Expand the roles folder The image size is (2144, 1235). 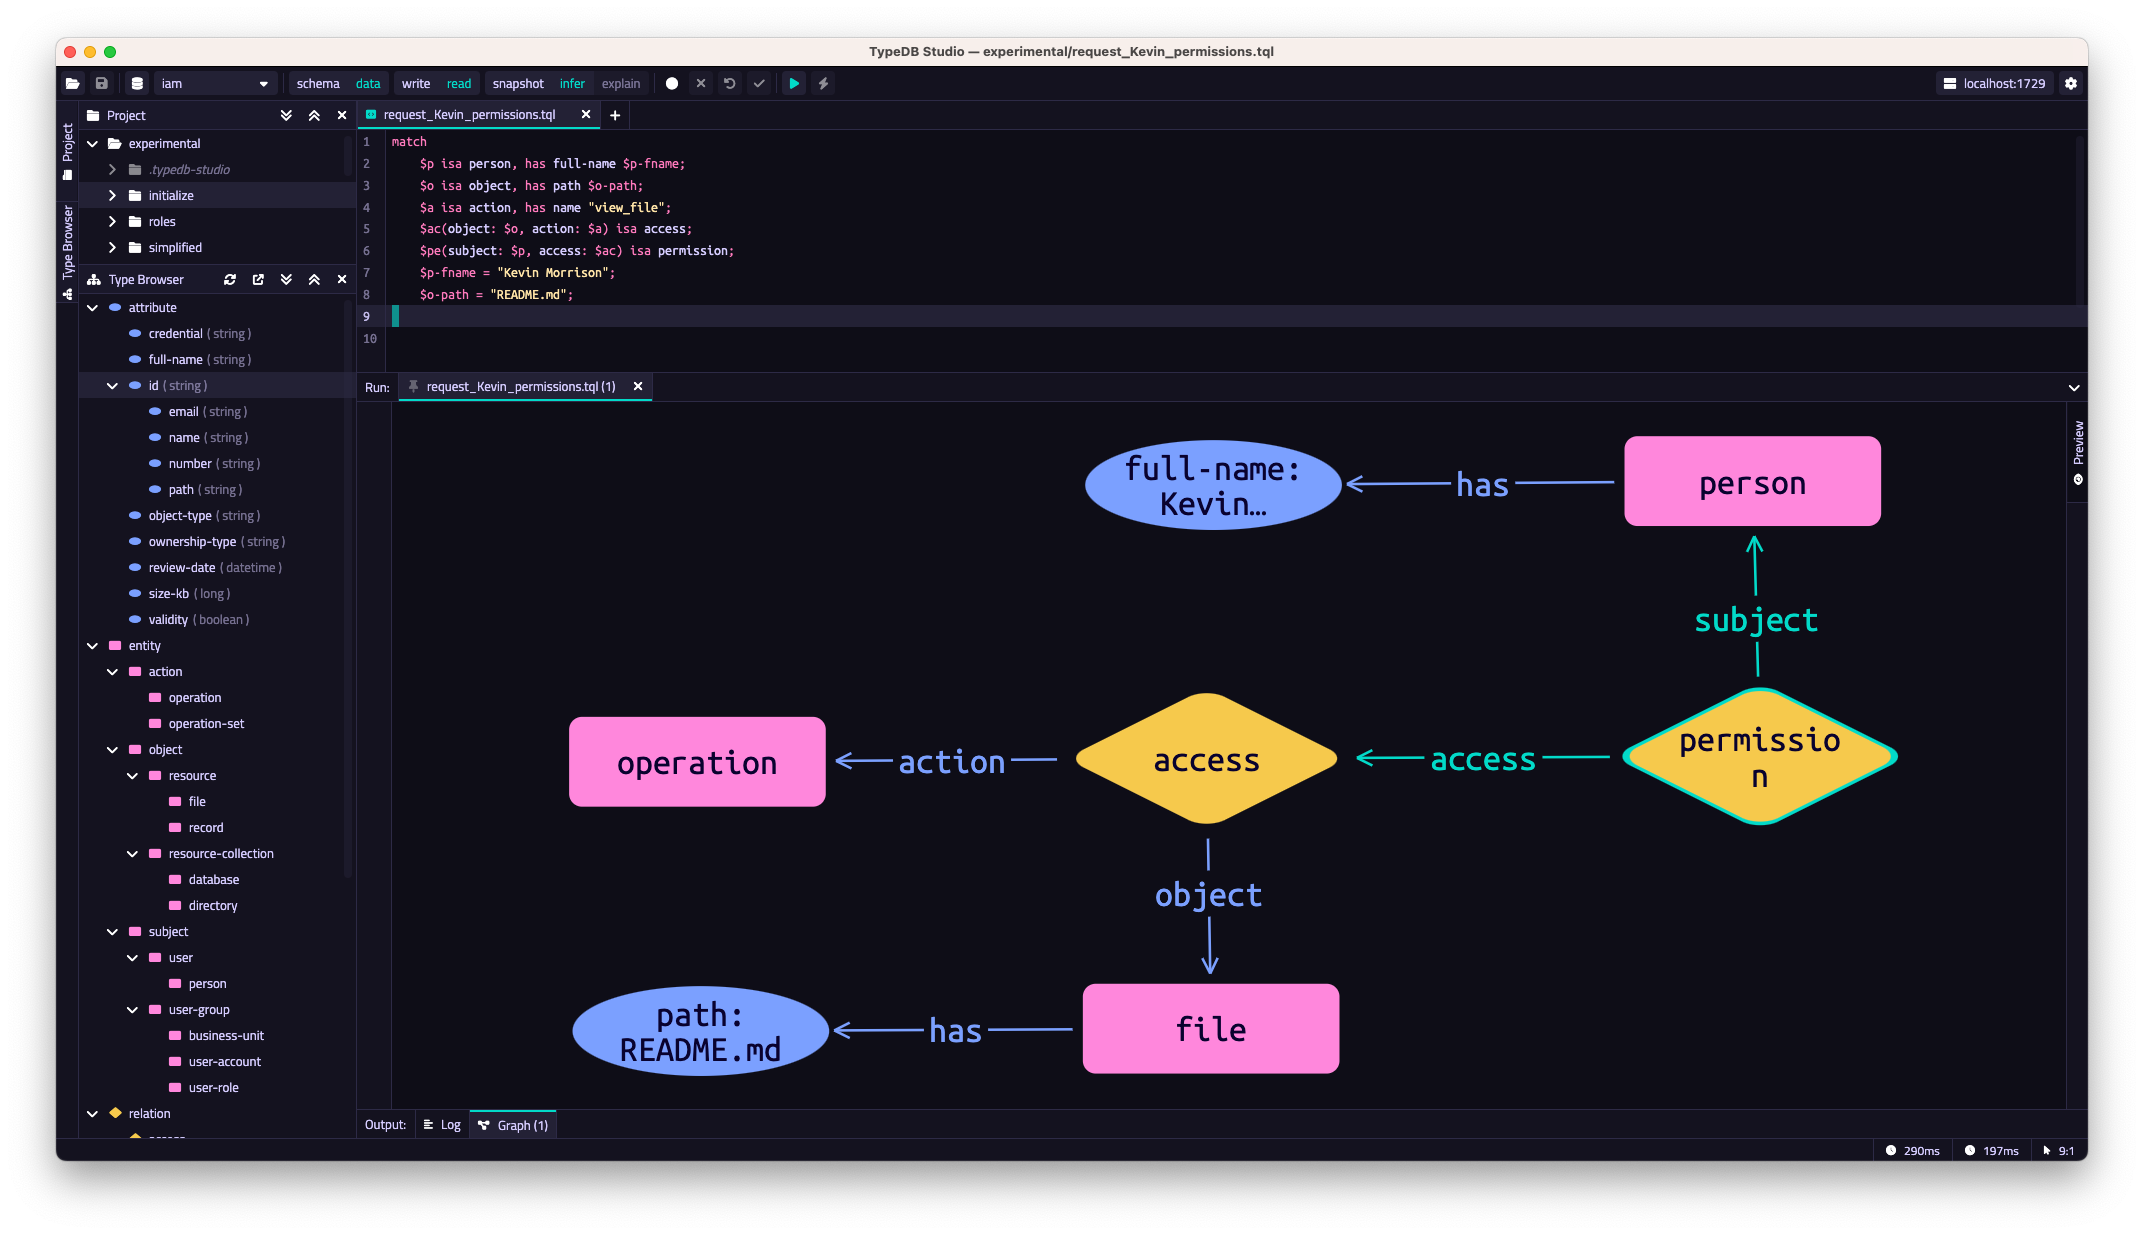point(112,222)
